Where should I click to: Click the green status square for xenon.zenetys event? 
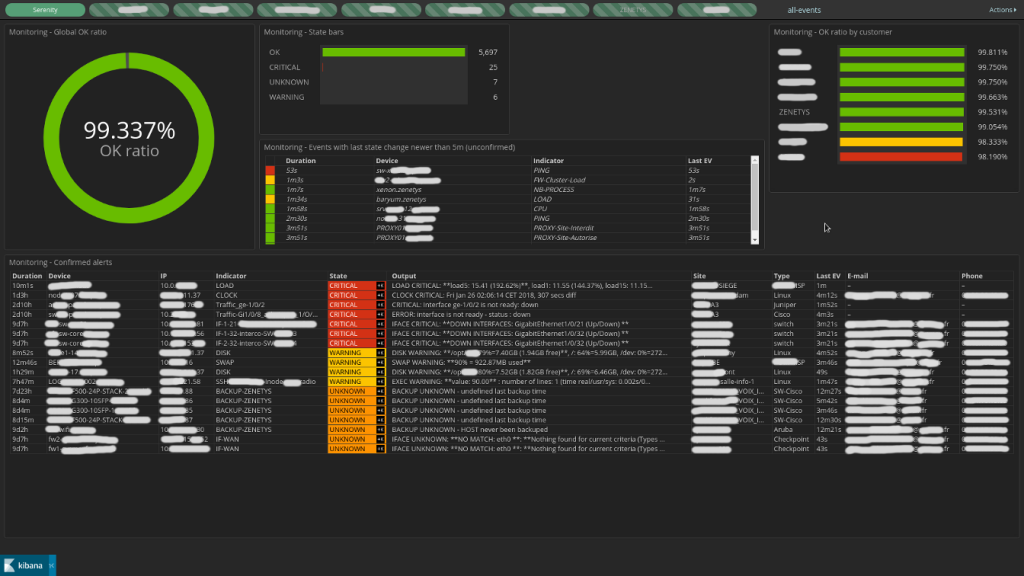pyautogui.click(x=270, y=189)
